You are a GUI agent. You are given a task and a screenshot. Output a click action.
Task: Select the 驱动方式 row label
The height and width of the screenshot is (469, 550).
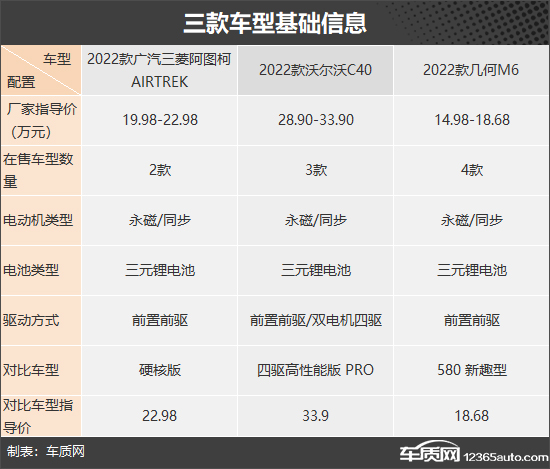point(31,320)
